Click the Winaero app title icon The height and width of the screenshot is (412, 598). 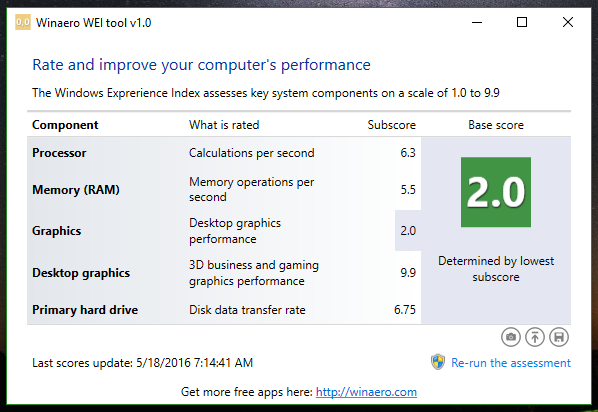[23, 23]
